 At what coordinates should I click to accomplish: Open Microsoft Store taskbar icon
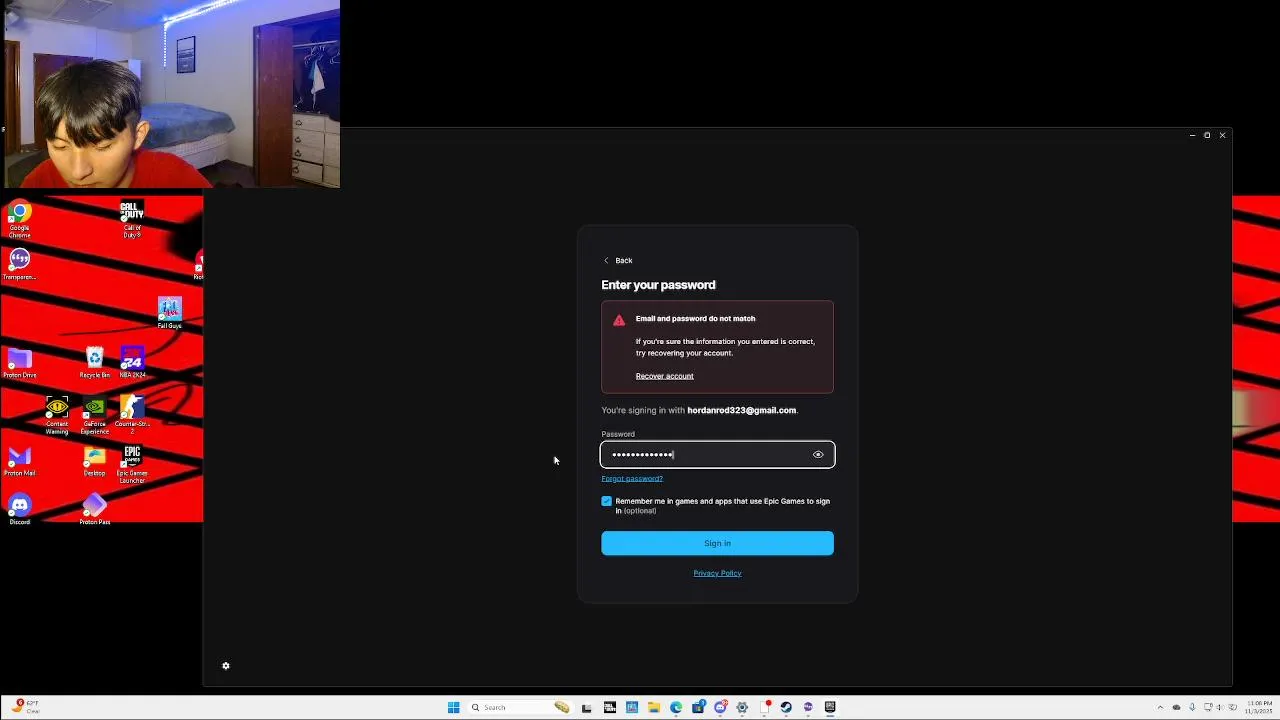point(698,707)
